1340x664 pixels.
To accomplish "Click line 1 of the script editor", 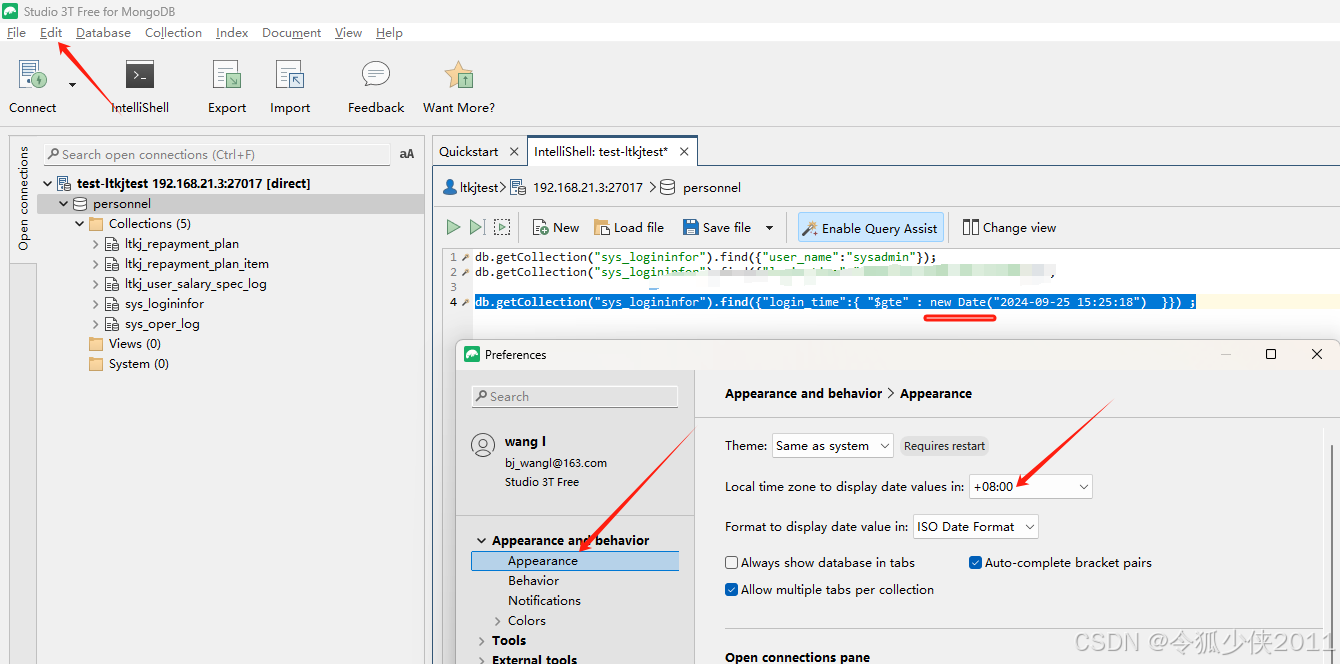I will pos(705,257).
